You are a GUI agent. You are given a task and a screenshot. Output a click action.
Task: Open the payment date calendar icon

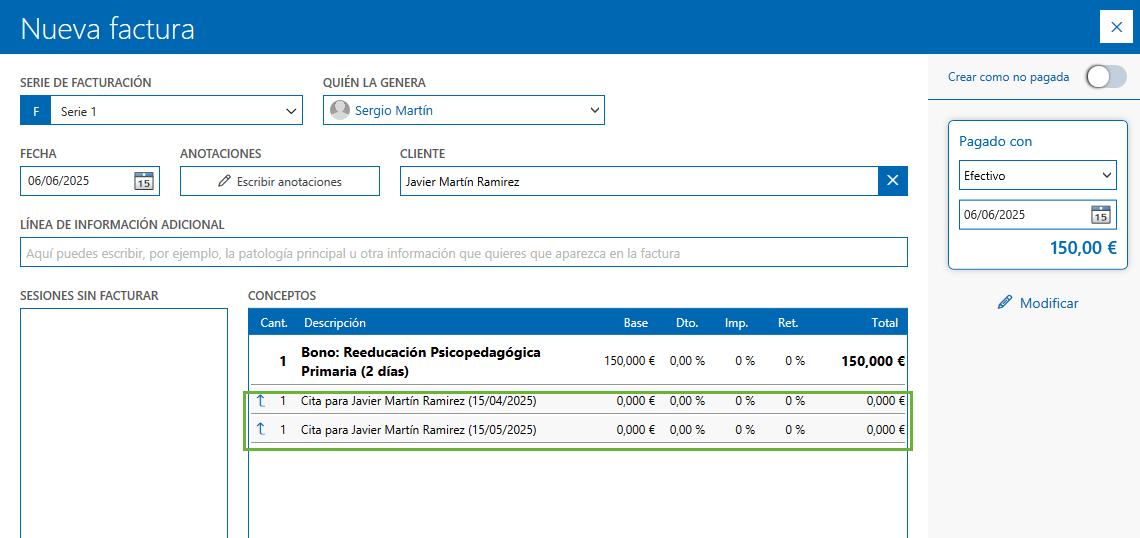pyautogui.click(x=1100, y=215)
